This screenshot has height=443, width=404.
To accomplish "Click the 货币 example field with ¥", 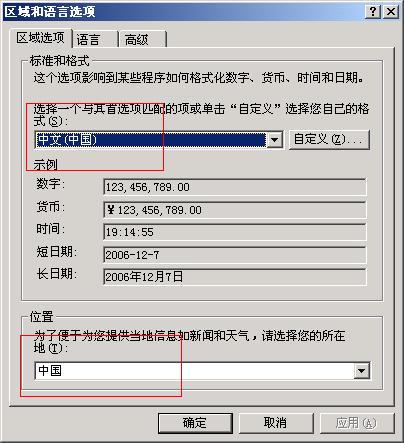I will pyautogui.click(x=235, y=210).
